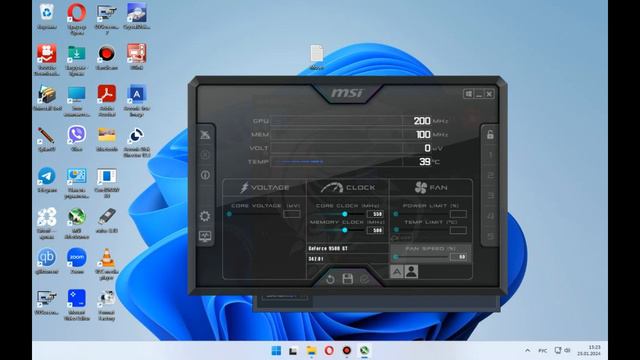
Task: Click the Core Voltage slider handle
Action: [x=229, y=214]
